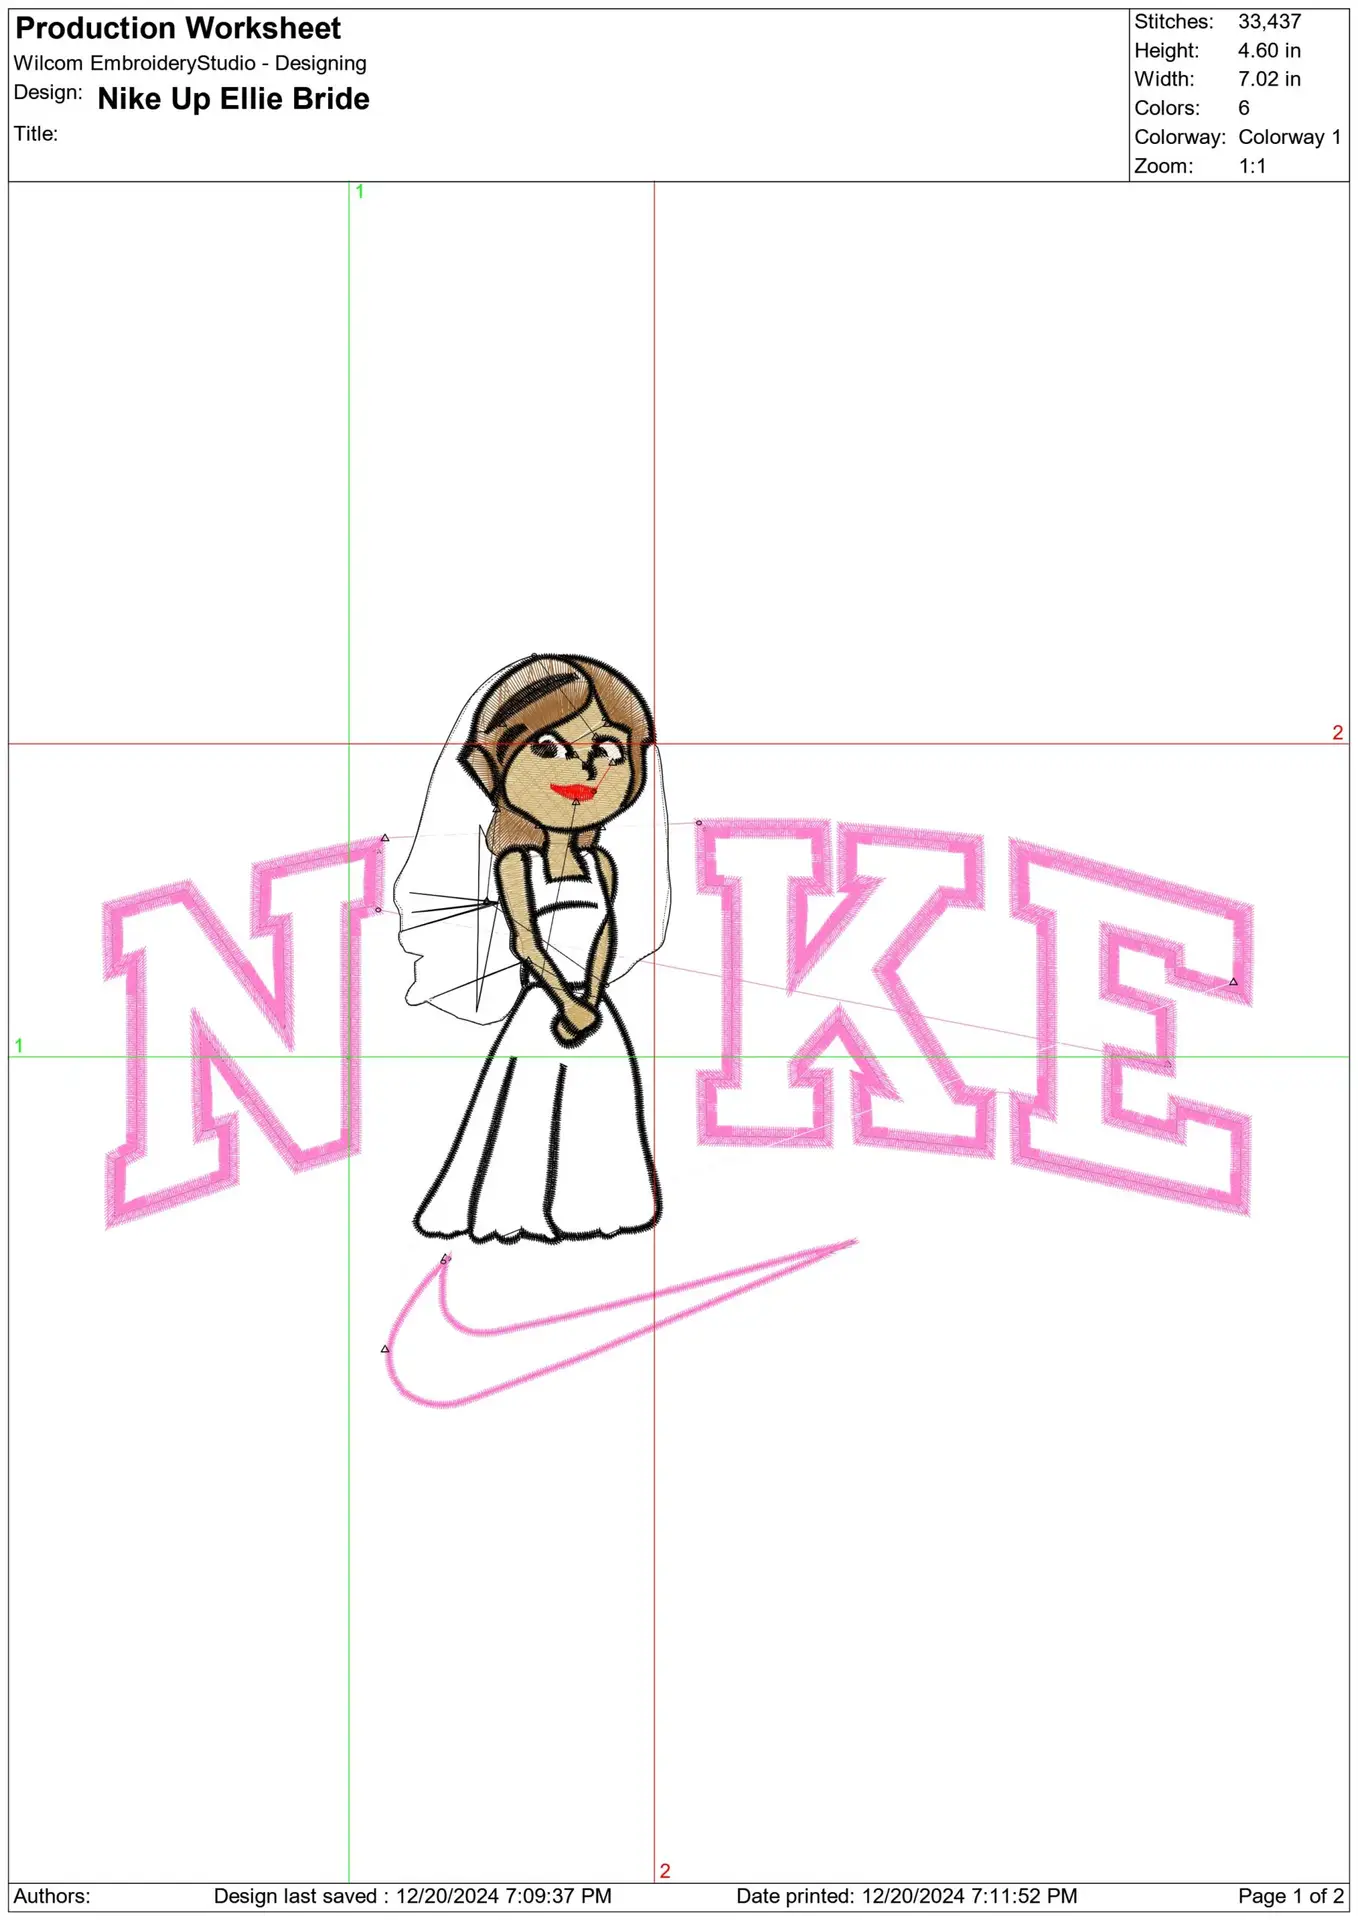Click the 'Colors:' label
Viewport: 1358px width, 1920px height.
pyautogui.click(x=1166, y=108)
